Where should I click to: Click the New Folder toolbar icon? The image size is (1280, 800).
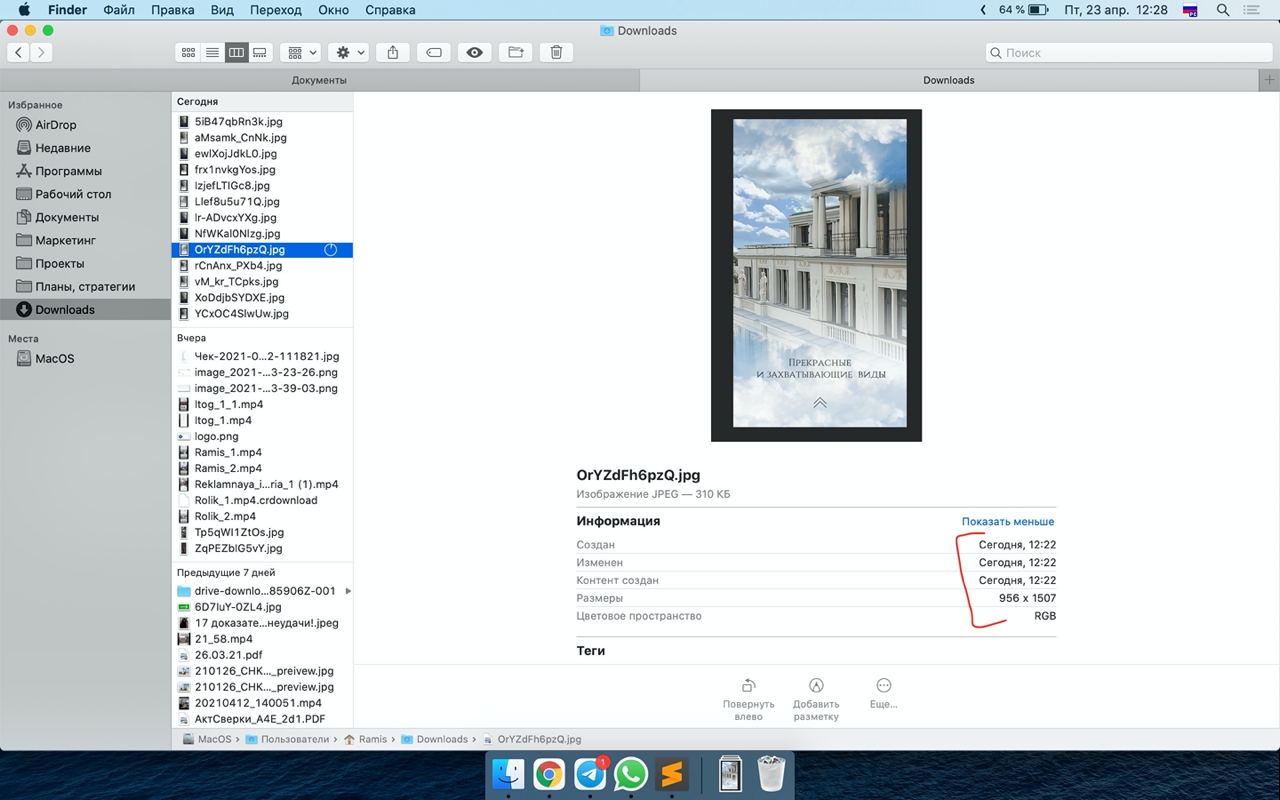click(516, 52)
